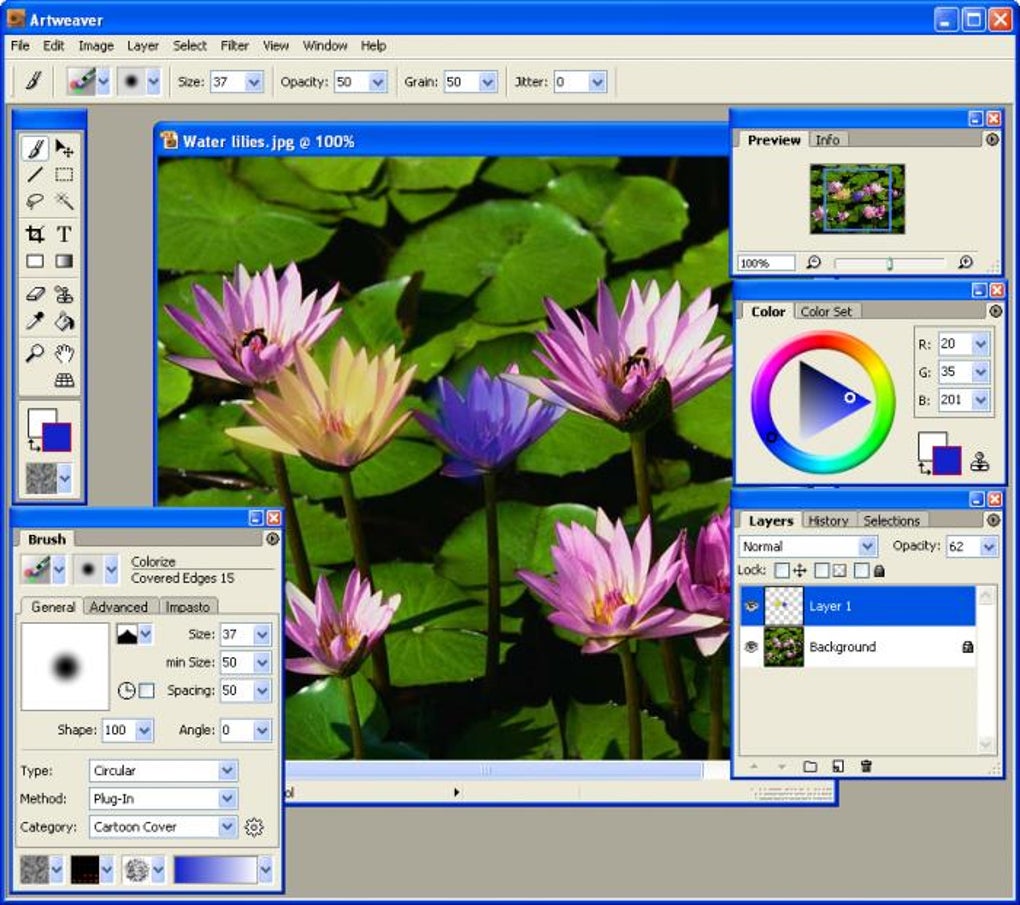Toggle the spacing checkbox beside clock icon
1020x905 pixels.
pyautogui.click(x=148, y=690)
